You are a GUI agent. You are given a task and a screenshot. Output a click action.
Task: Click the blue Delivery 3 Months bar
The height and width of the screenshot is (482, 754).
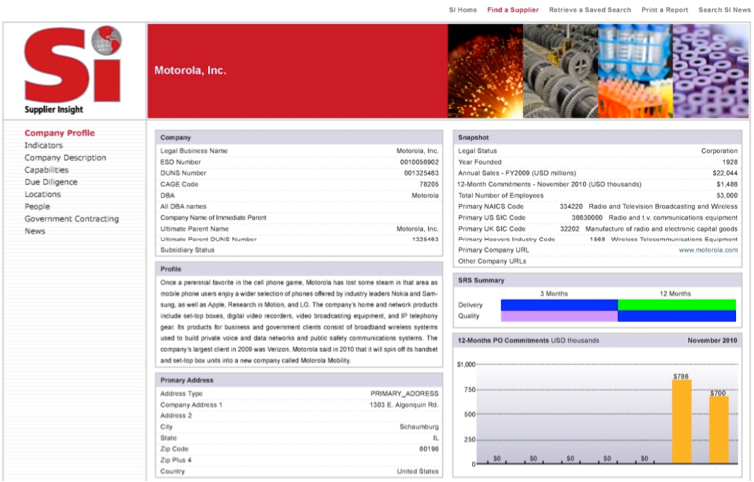tap(559, 305)
